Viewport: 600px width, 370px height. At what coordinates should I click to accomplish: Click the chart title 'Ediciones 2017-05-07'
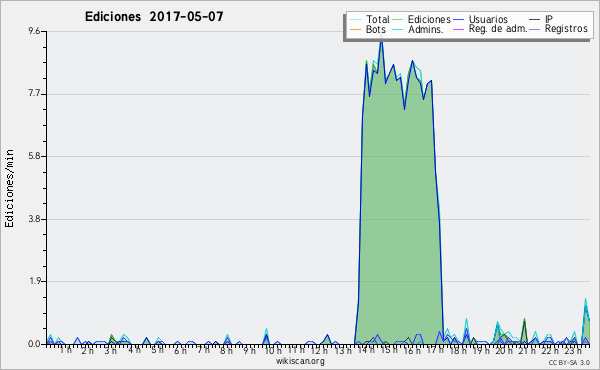(154, 17)
